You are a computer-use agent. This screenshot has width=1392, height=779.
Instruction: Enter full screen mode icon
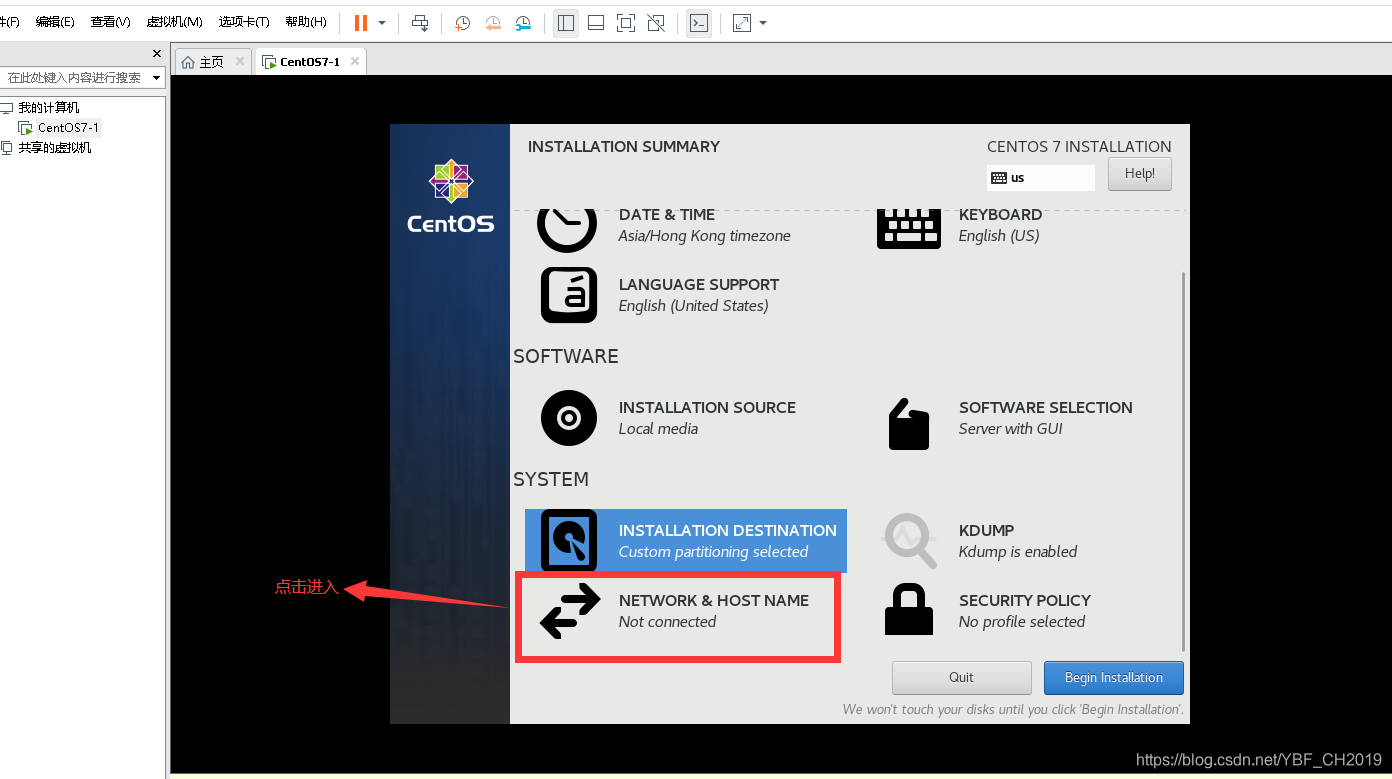626,22
